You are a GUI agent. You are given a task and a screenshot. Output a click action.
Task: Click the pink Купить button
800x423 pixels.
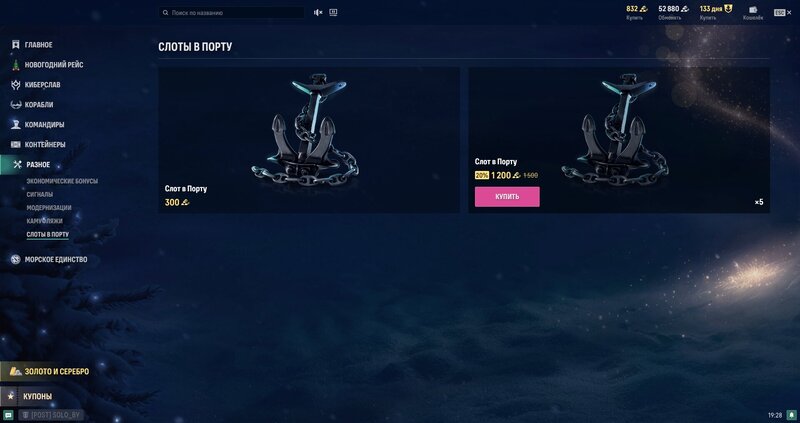point(507,196)
